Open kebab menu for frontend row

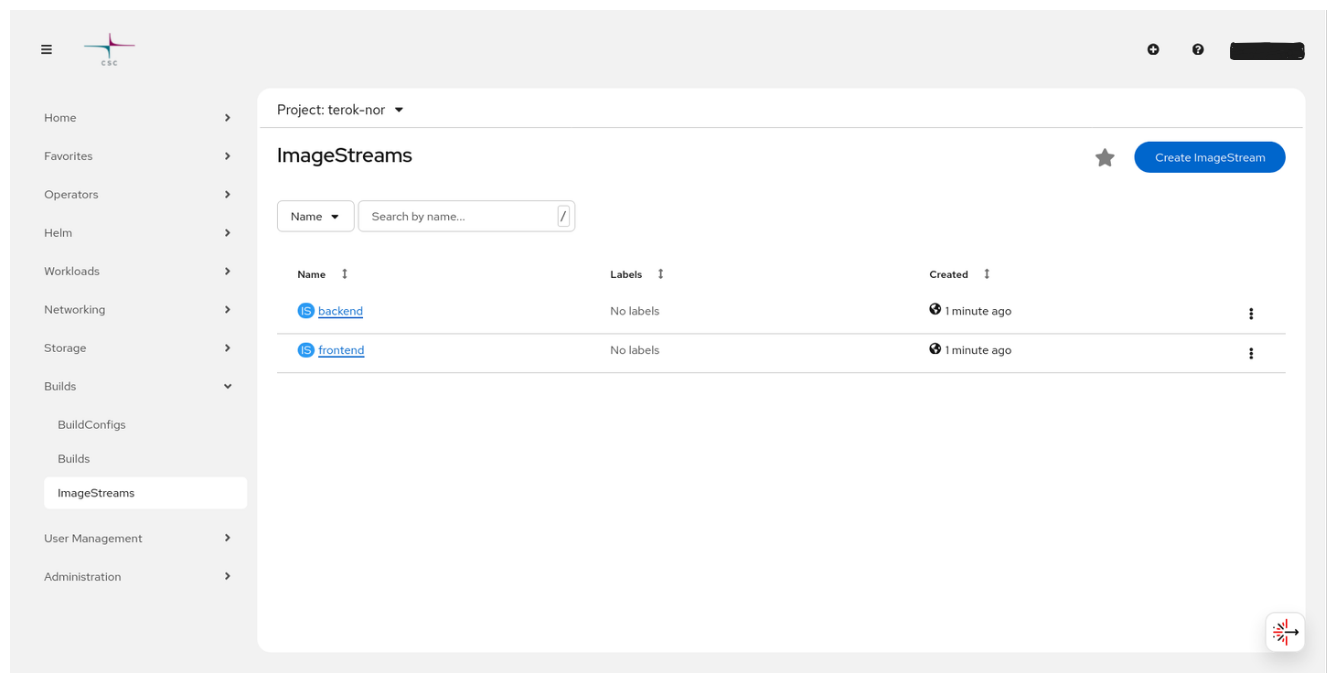[1250, 353]
